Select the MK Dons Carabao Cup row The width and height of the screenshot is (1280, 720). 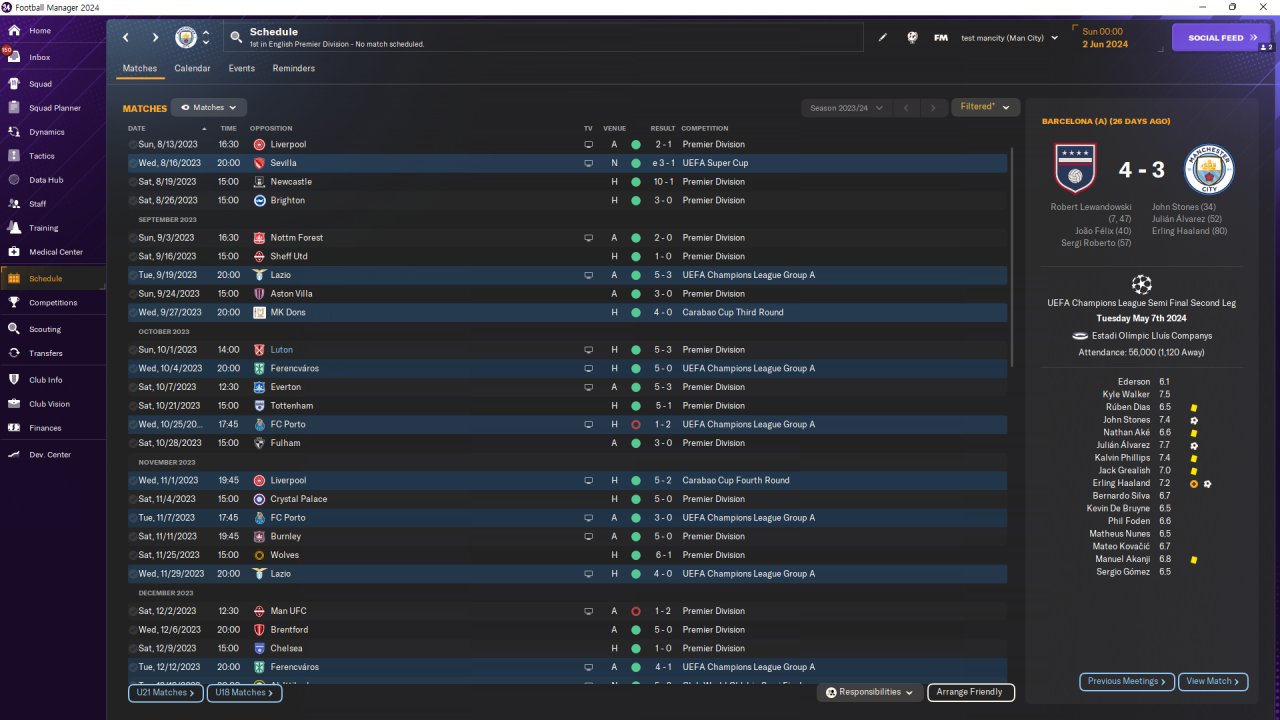coord(567,313)
